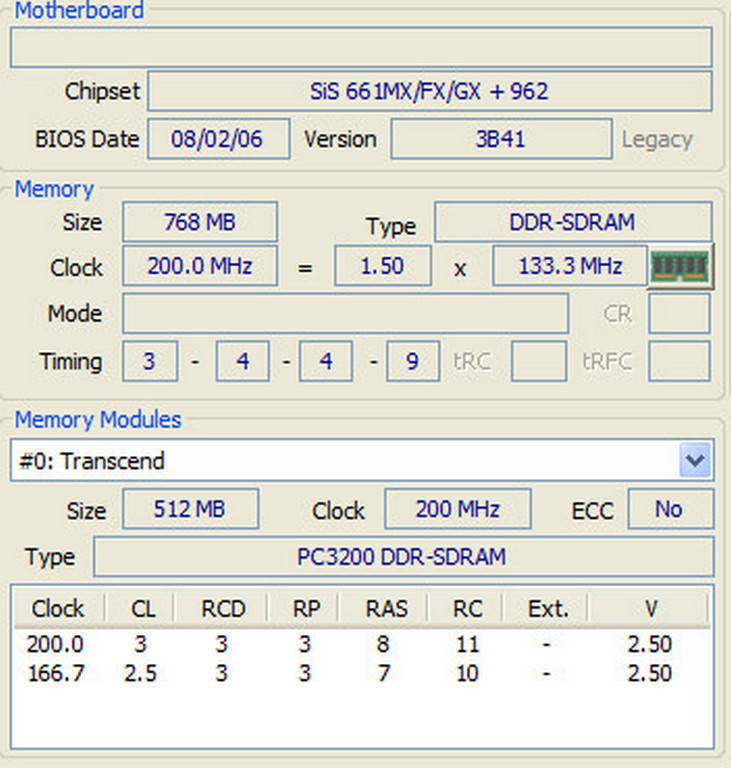The width and height of the screenshot is (731, 768).
Task: Select the BIOS Version field 3B41
Action: (500, 139)
